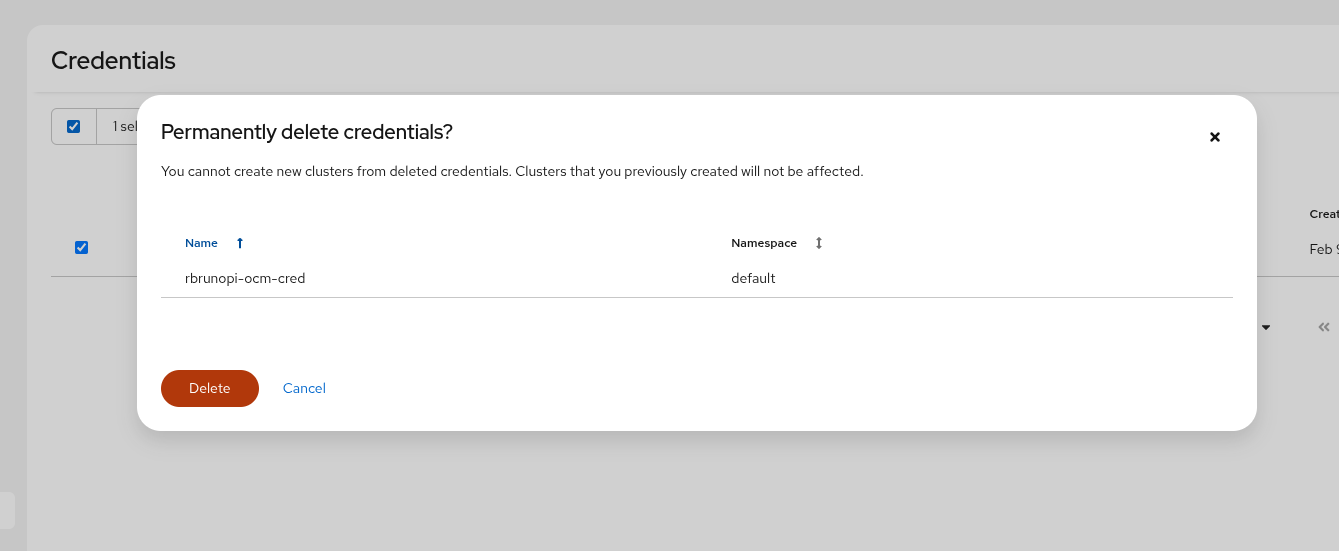Open the pagination per-page caret dropdown

point(1266,327)
